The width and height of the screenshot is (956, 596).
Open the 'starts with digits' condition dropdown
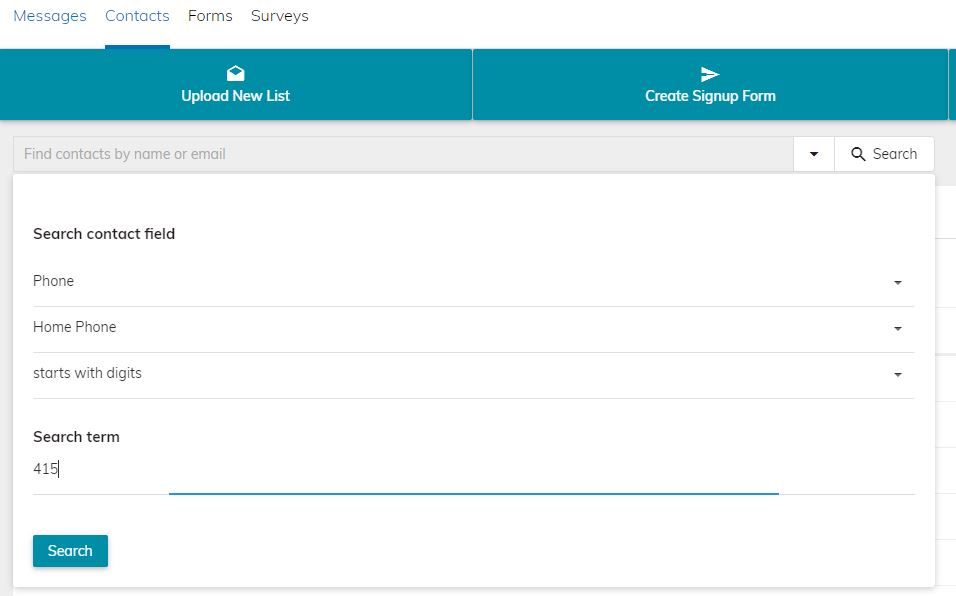pos(473,374)
